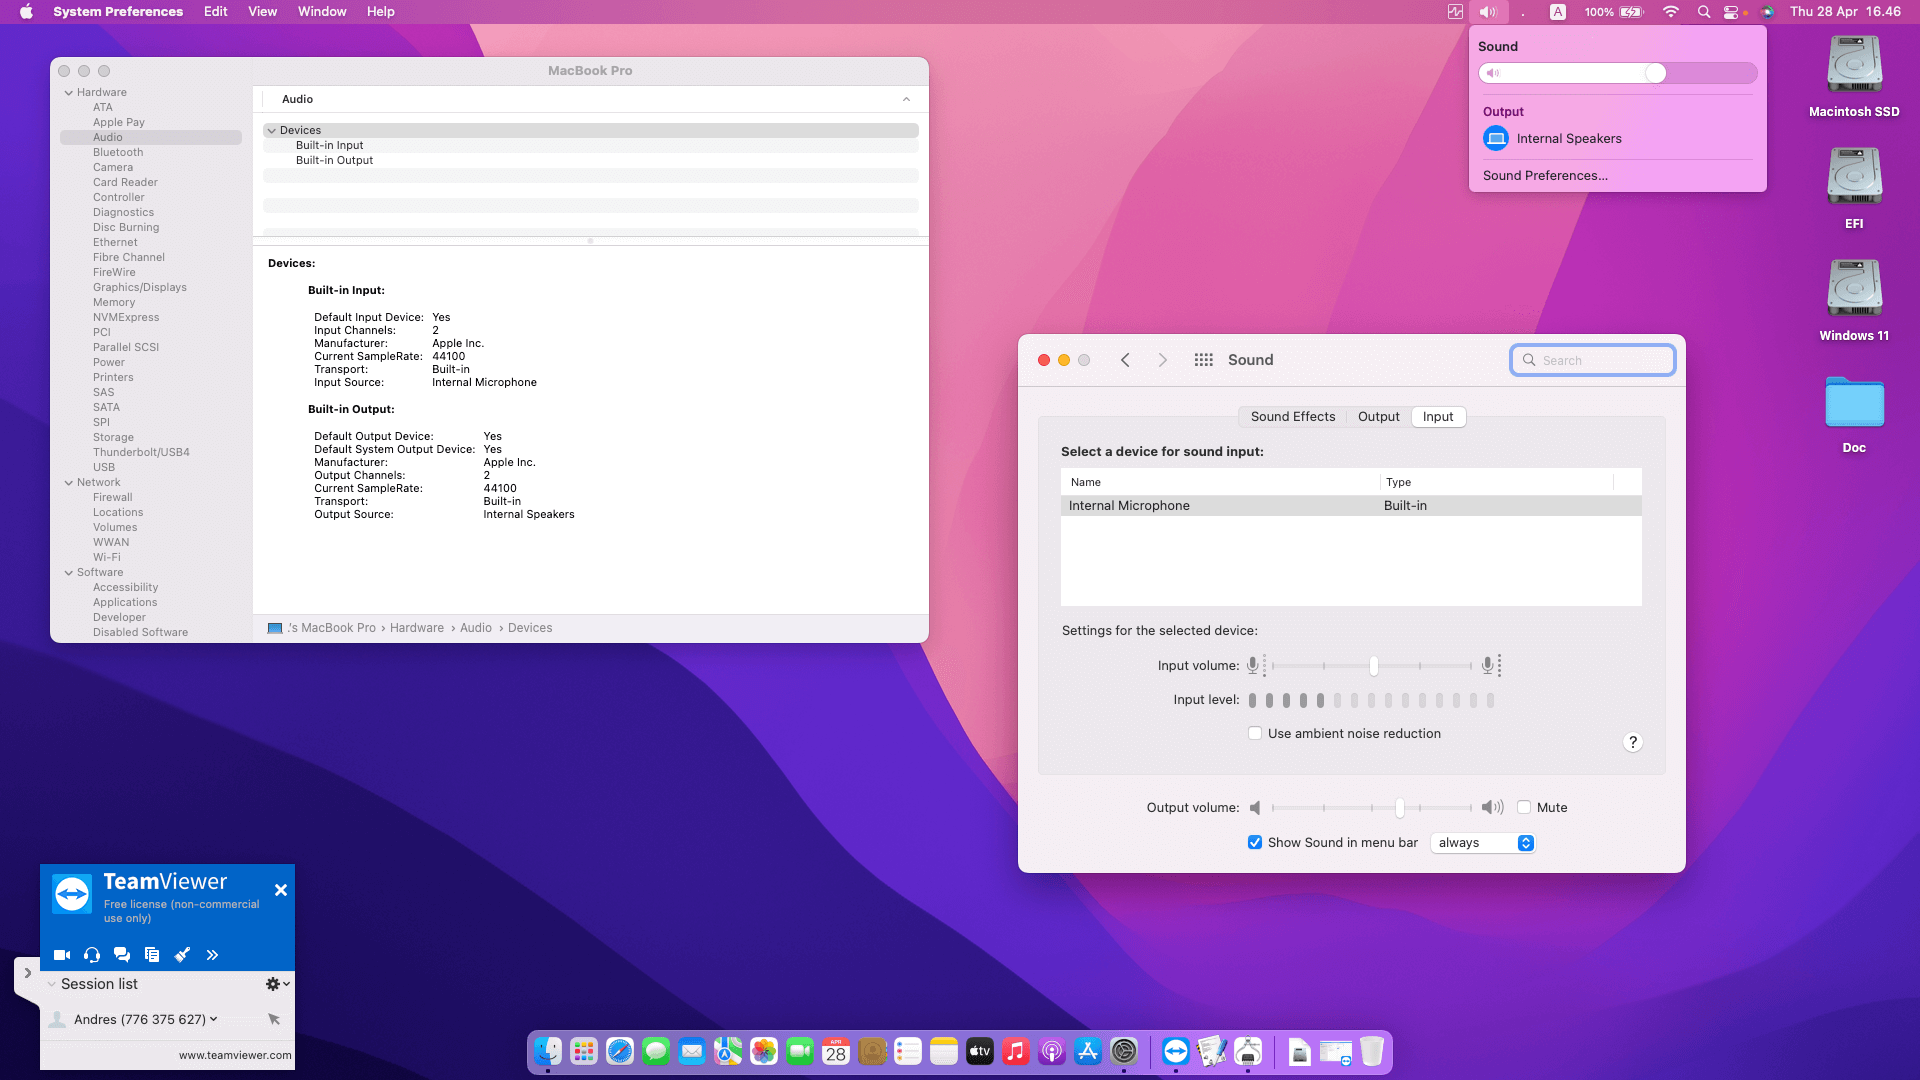Switch to the Sound Effects tab
The width and height of the screenshot is (1920, 1080).
[x=1292, y=417]
